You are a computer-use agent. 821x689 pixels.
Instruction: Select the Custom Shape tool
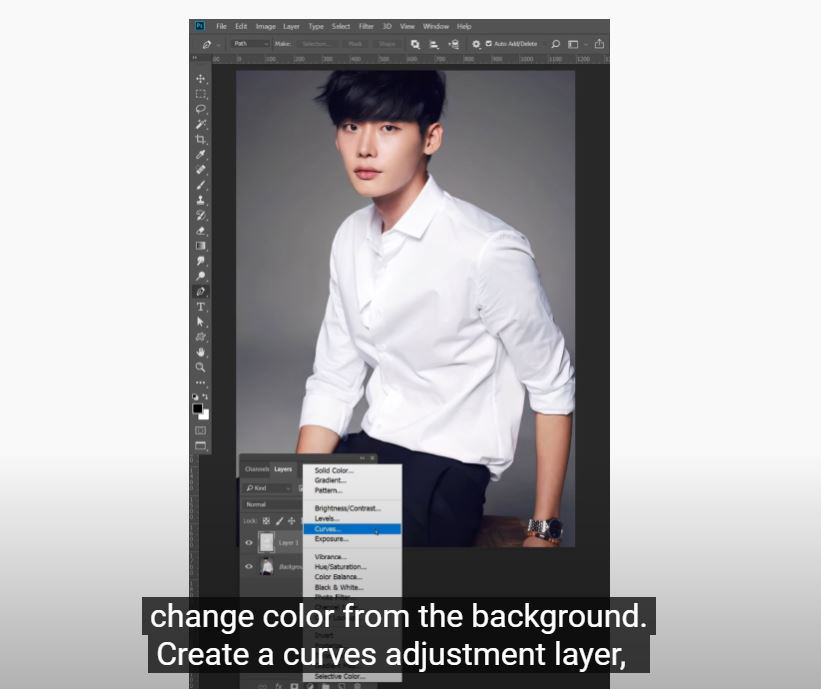coord(201,337)
